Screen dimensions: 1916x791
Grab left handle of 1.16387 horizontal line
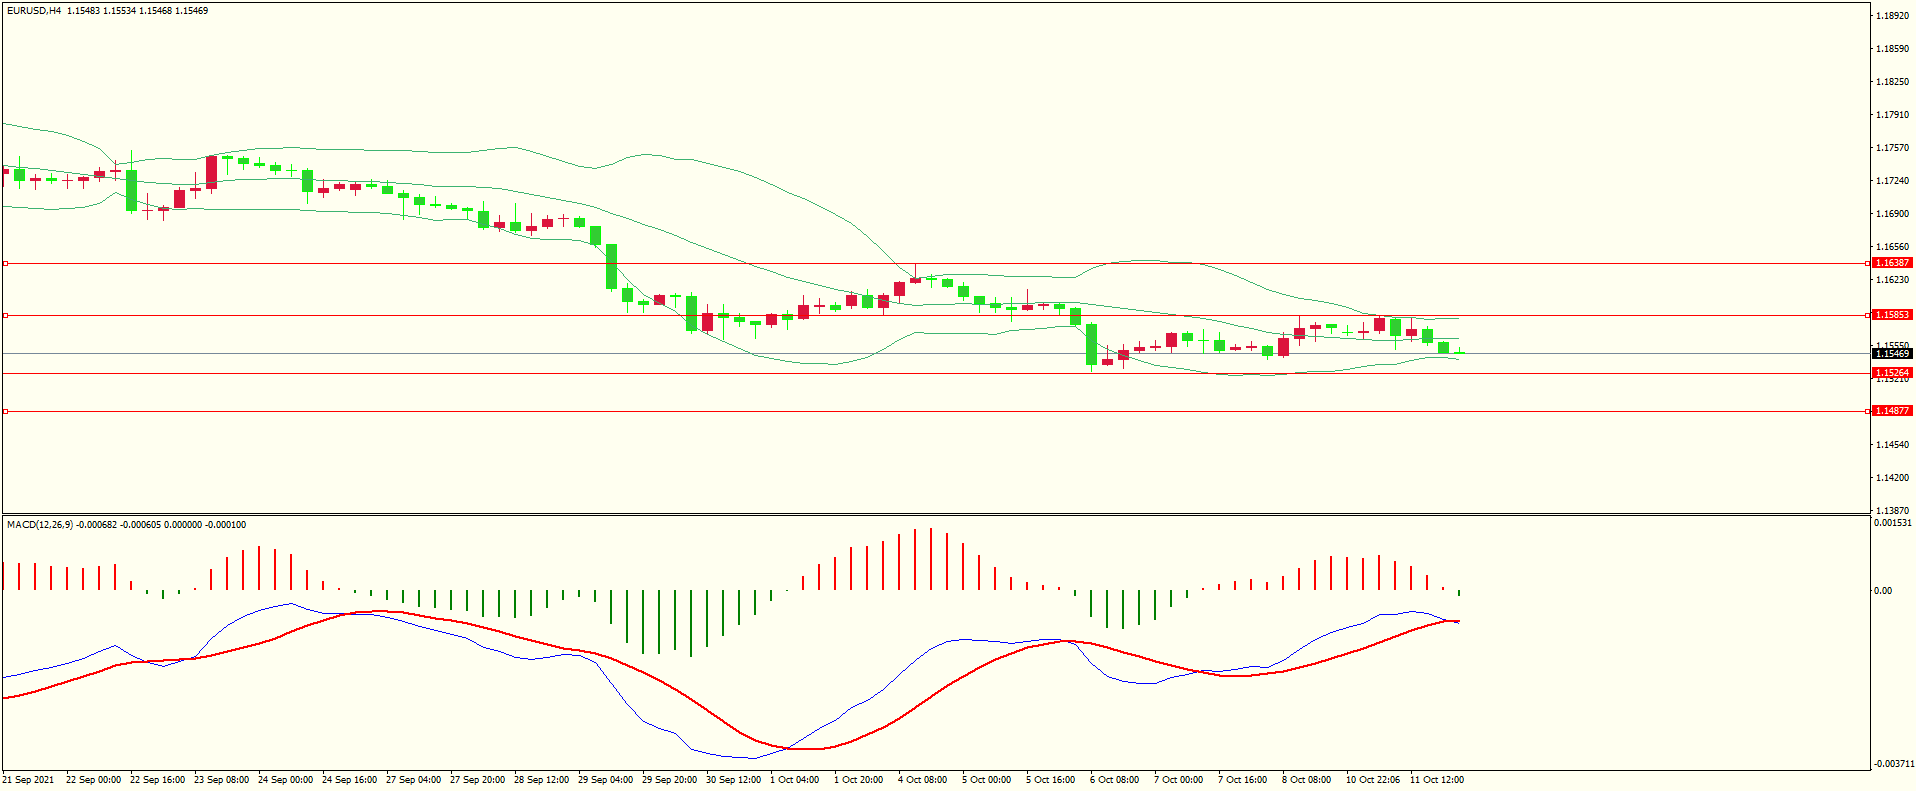coord(6,264)
